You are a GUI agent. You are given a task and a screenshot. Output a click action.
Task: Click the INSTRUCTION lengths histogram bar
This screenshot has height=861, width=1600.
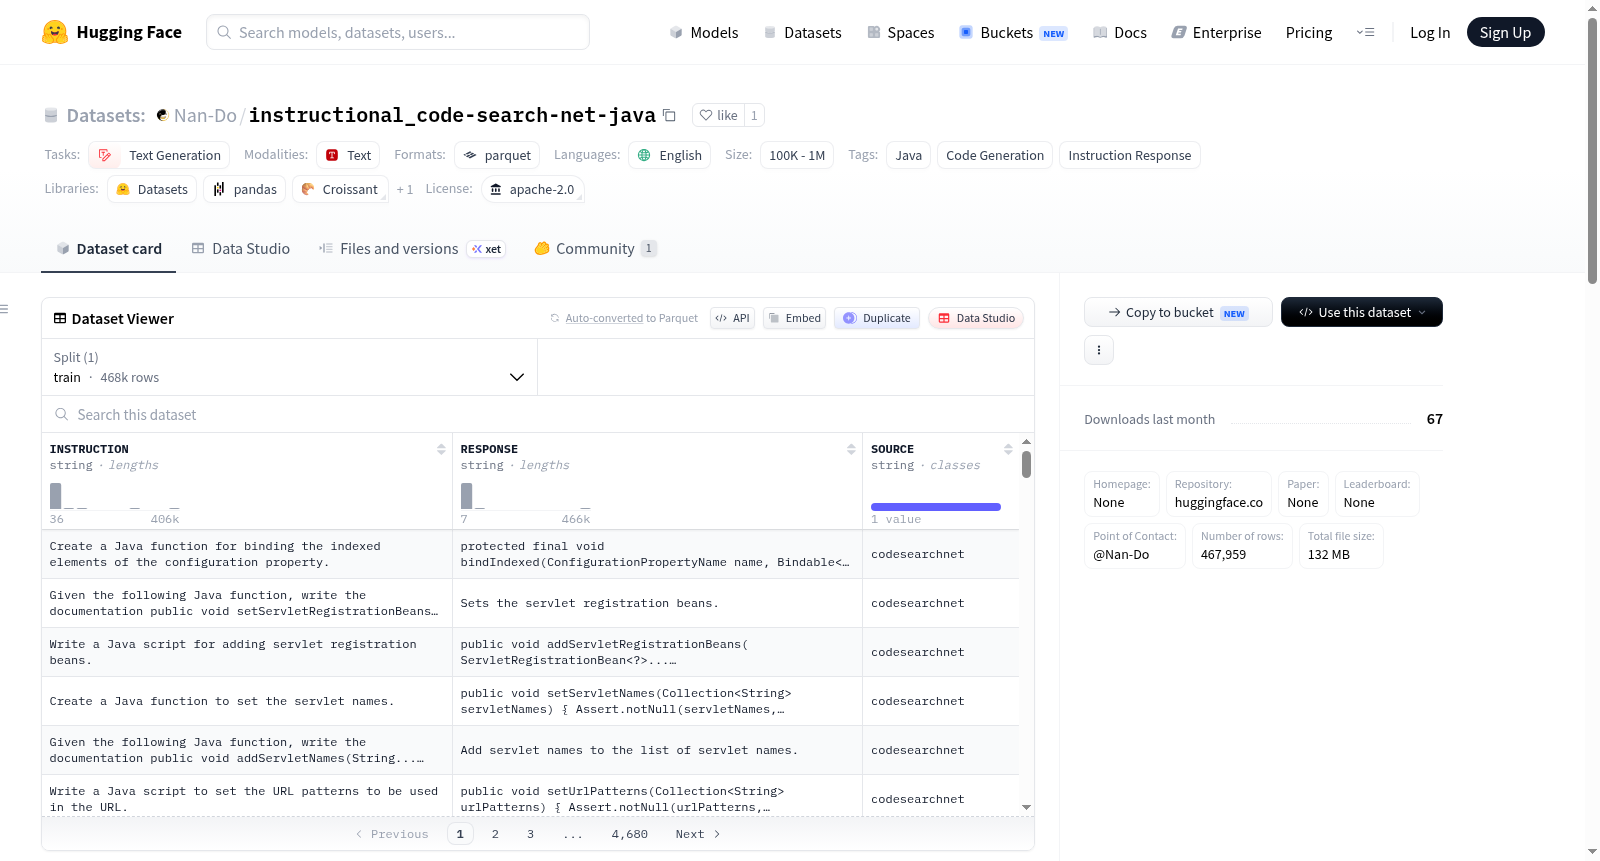[x=56, y=496]
